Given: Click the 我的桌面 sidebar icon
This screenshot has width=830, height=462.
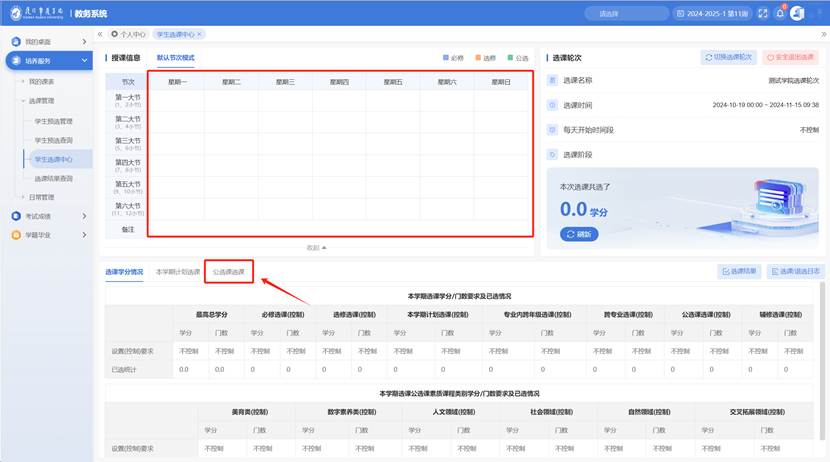Looking at the screenshot, I should [x=16, y=41].
